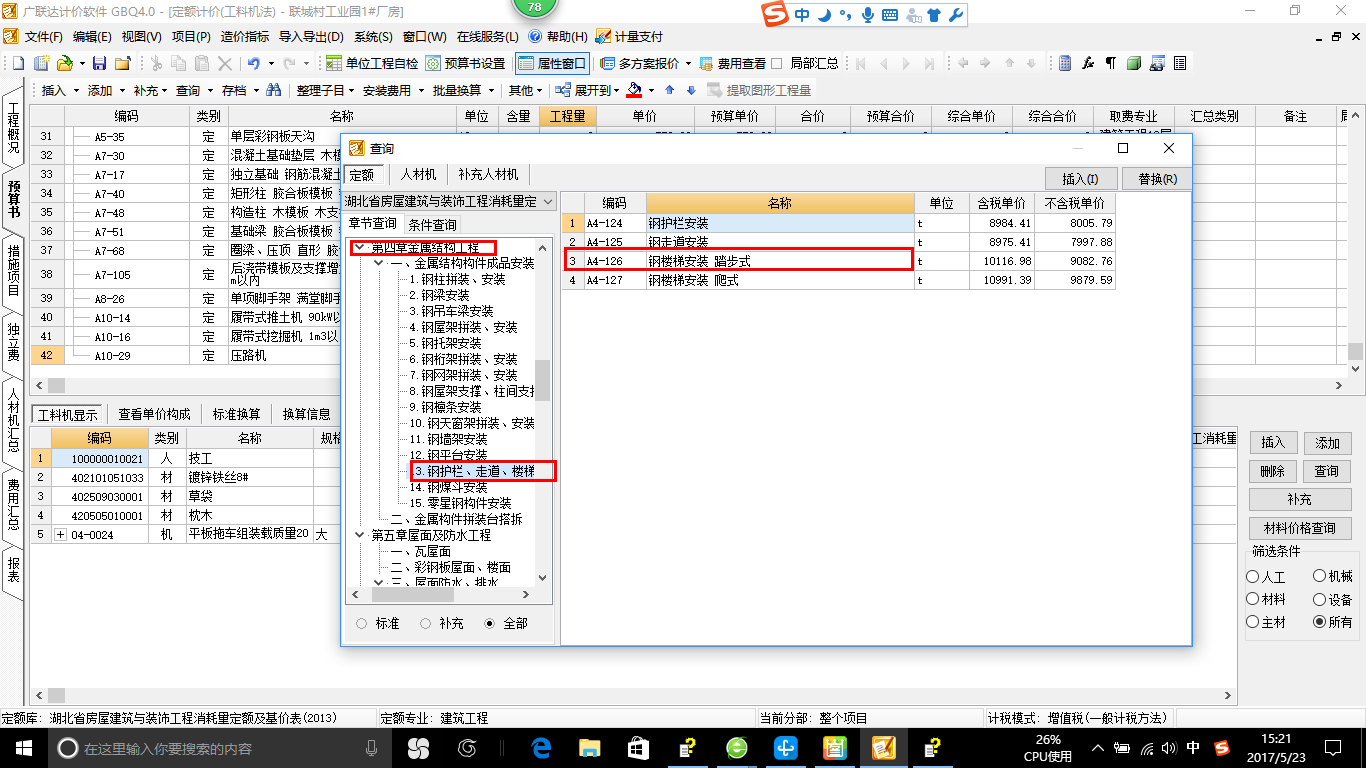The width and height of the screenshot is (1366, 768).
Task: Click the undo arrow icon
Action: click(254, 63)
